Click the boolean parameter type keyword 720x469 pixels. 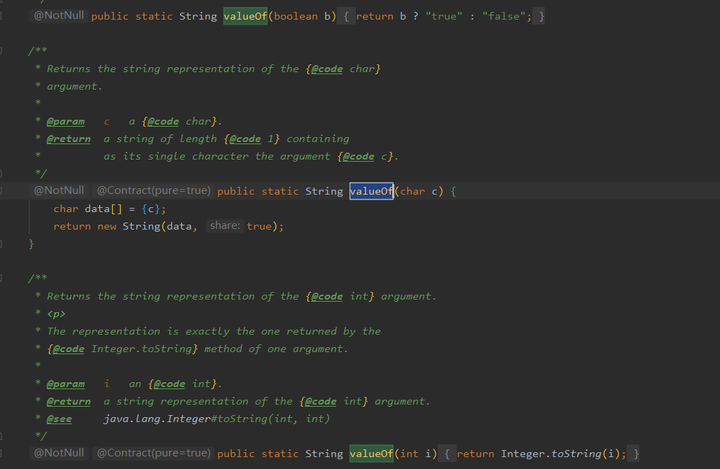296,17
